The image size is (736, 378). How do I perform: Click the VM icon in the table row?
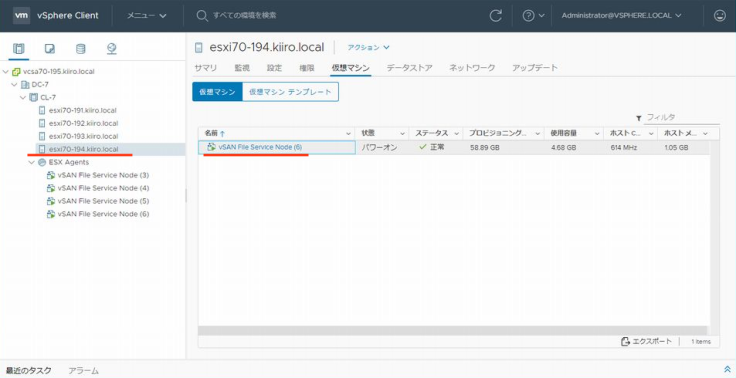click(212, 147)
